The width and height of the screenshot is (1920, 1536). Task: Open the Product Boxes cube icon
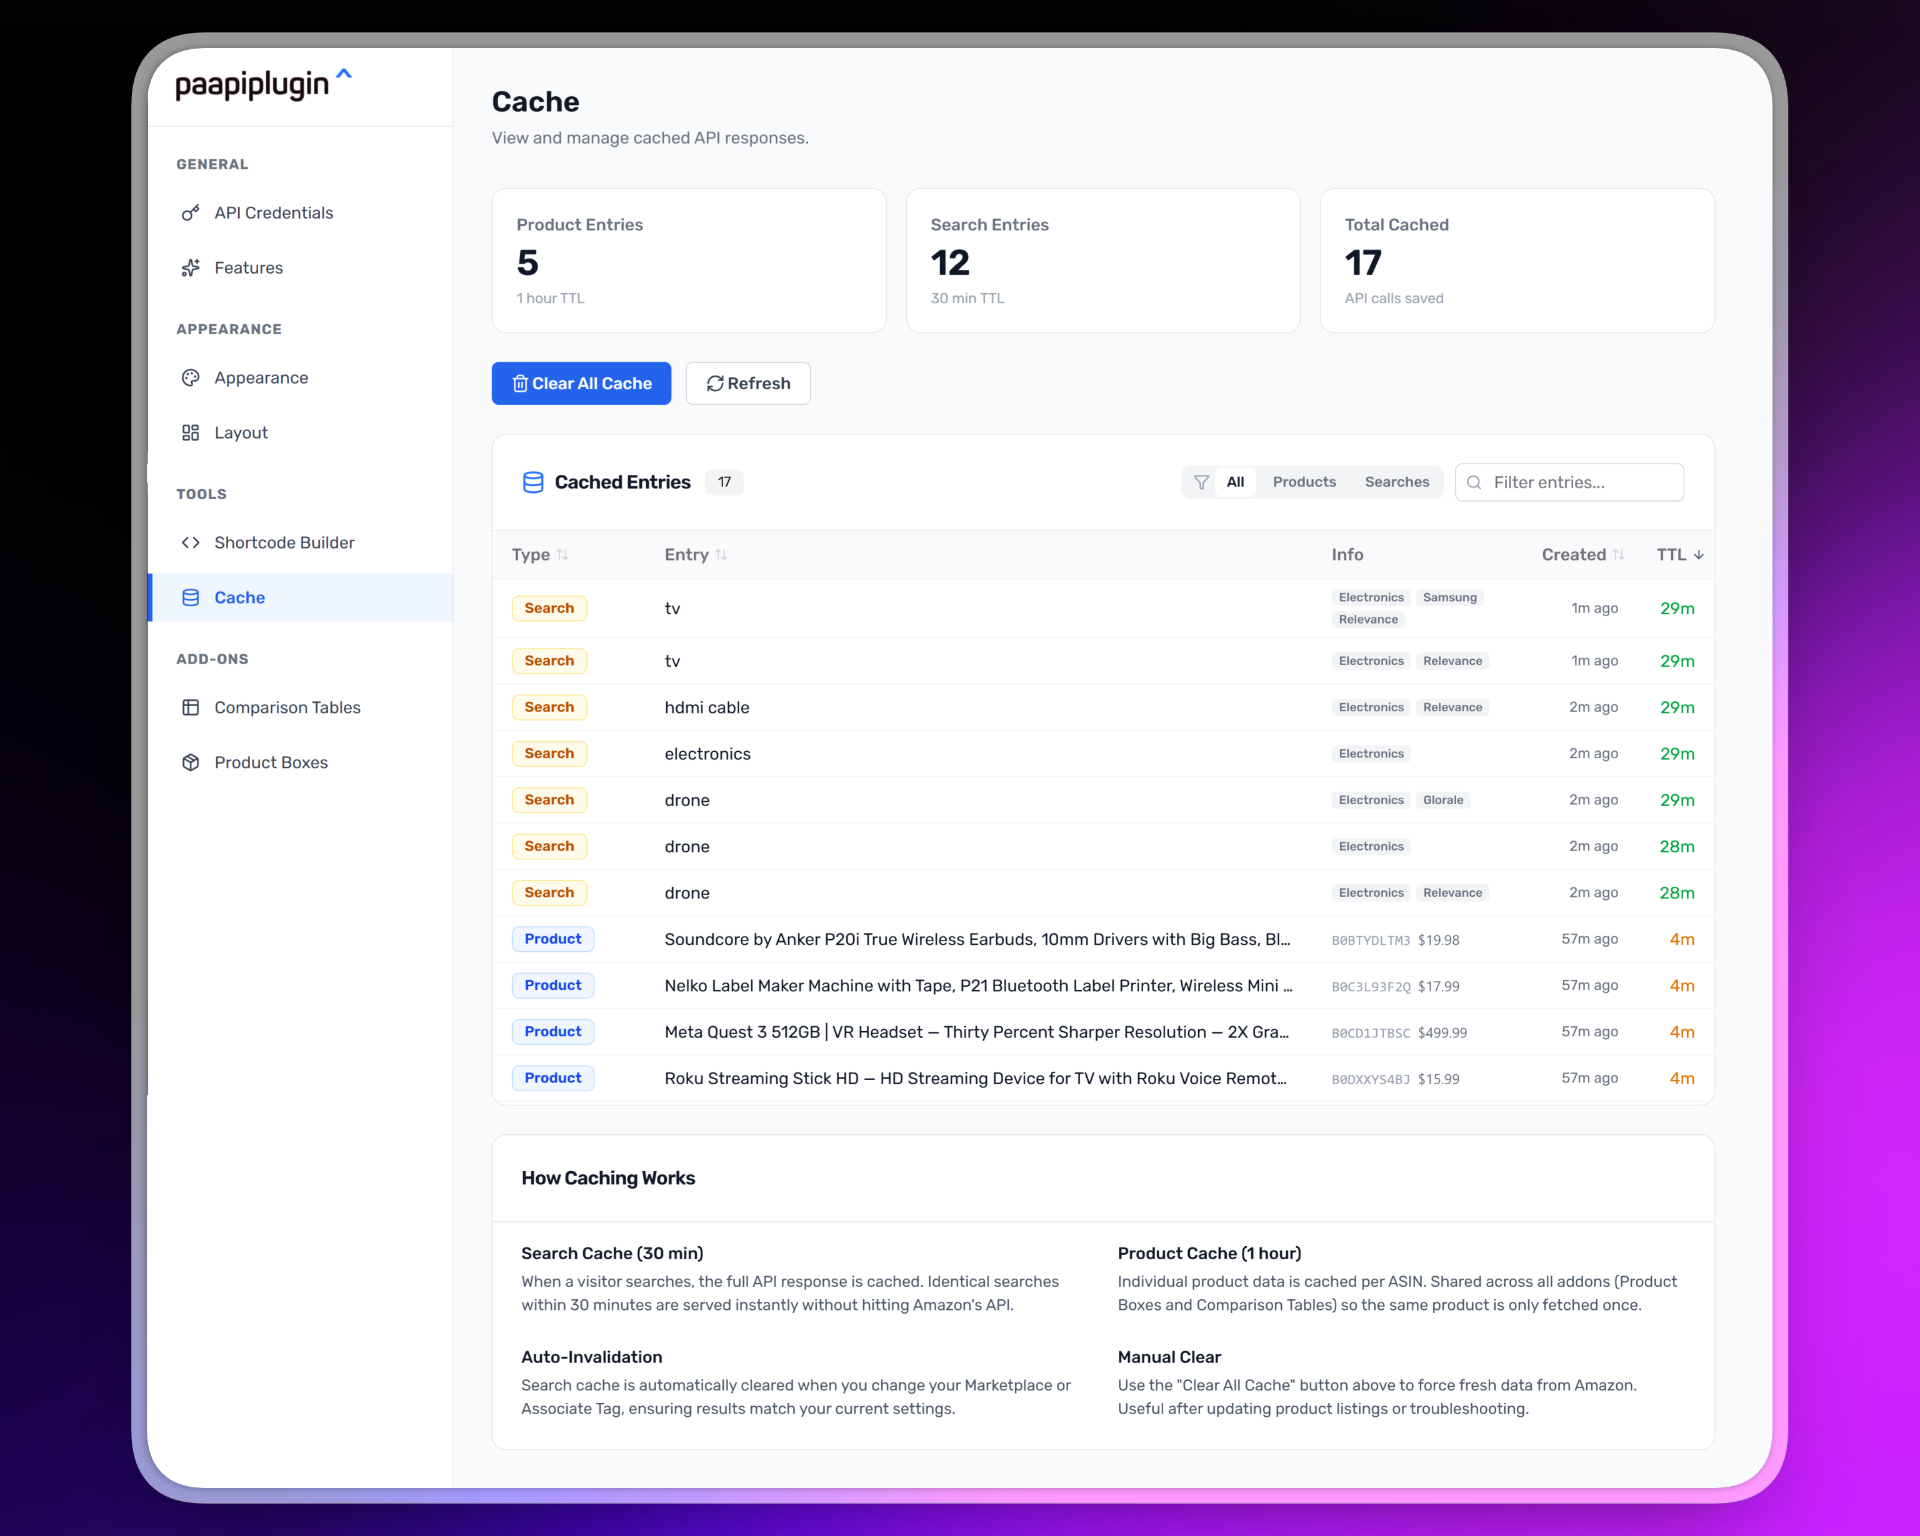[190, 763]
